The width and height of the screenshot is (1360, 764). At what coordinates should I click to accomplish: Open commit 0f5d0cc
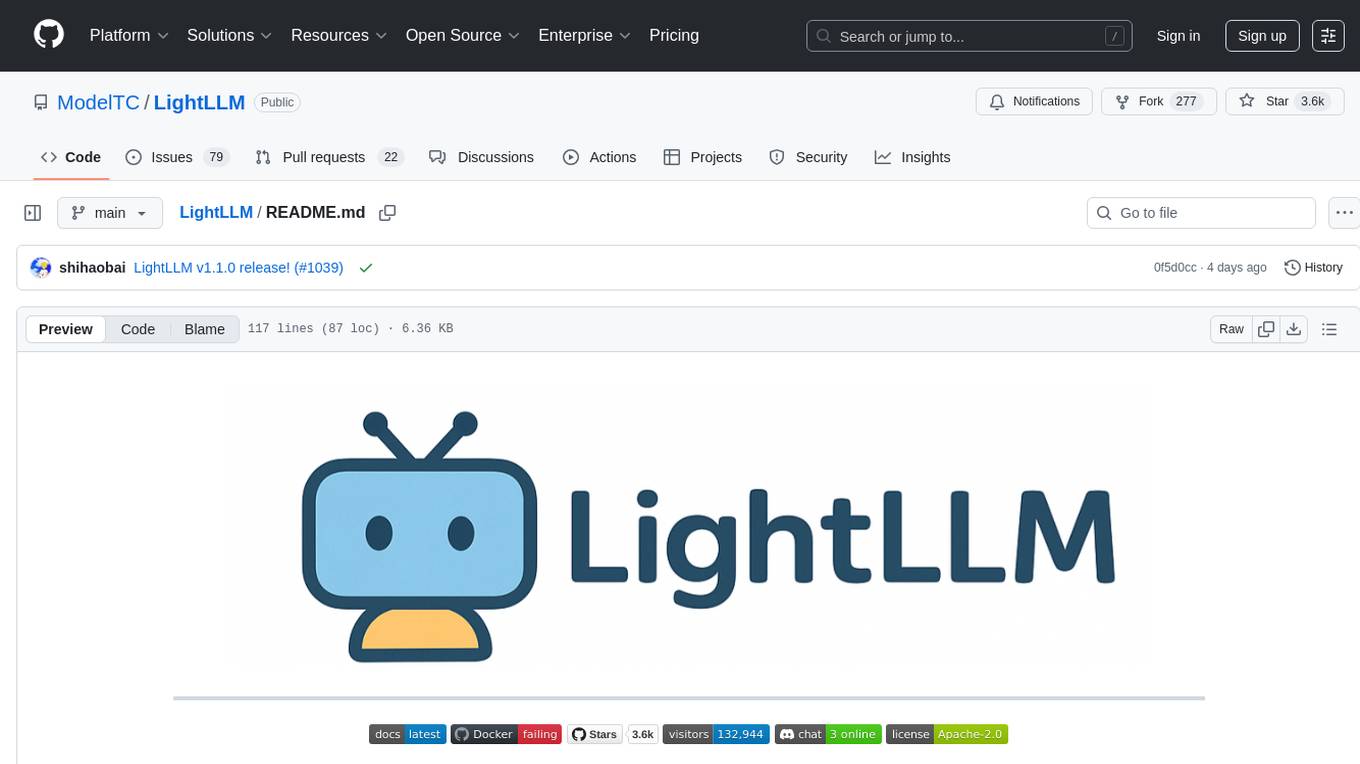tap(1175, 268)
